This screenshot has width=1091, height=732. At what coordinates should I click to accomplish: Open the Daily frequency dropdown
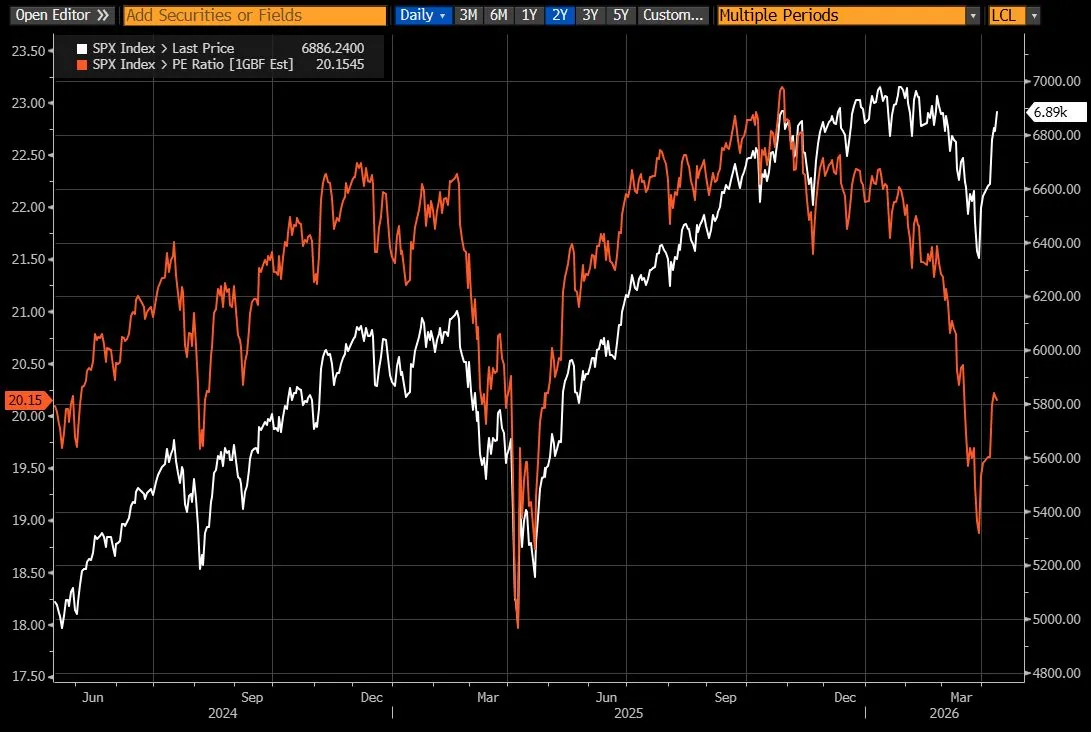[x=423, y=15]
